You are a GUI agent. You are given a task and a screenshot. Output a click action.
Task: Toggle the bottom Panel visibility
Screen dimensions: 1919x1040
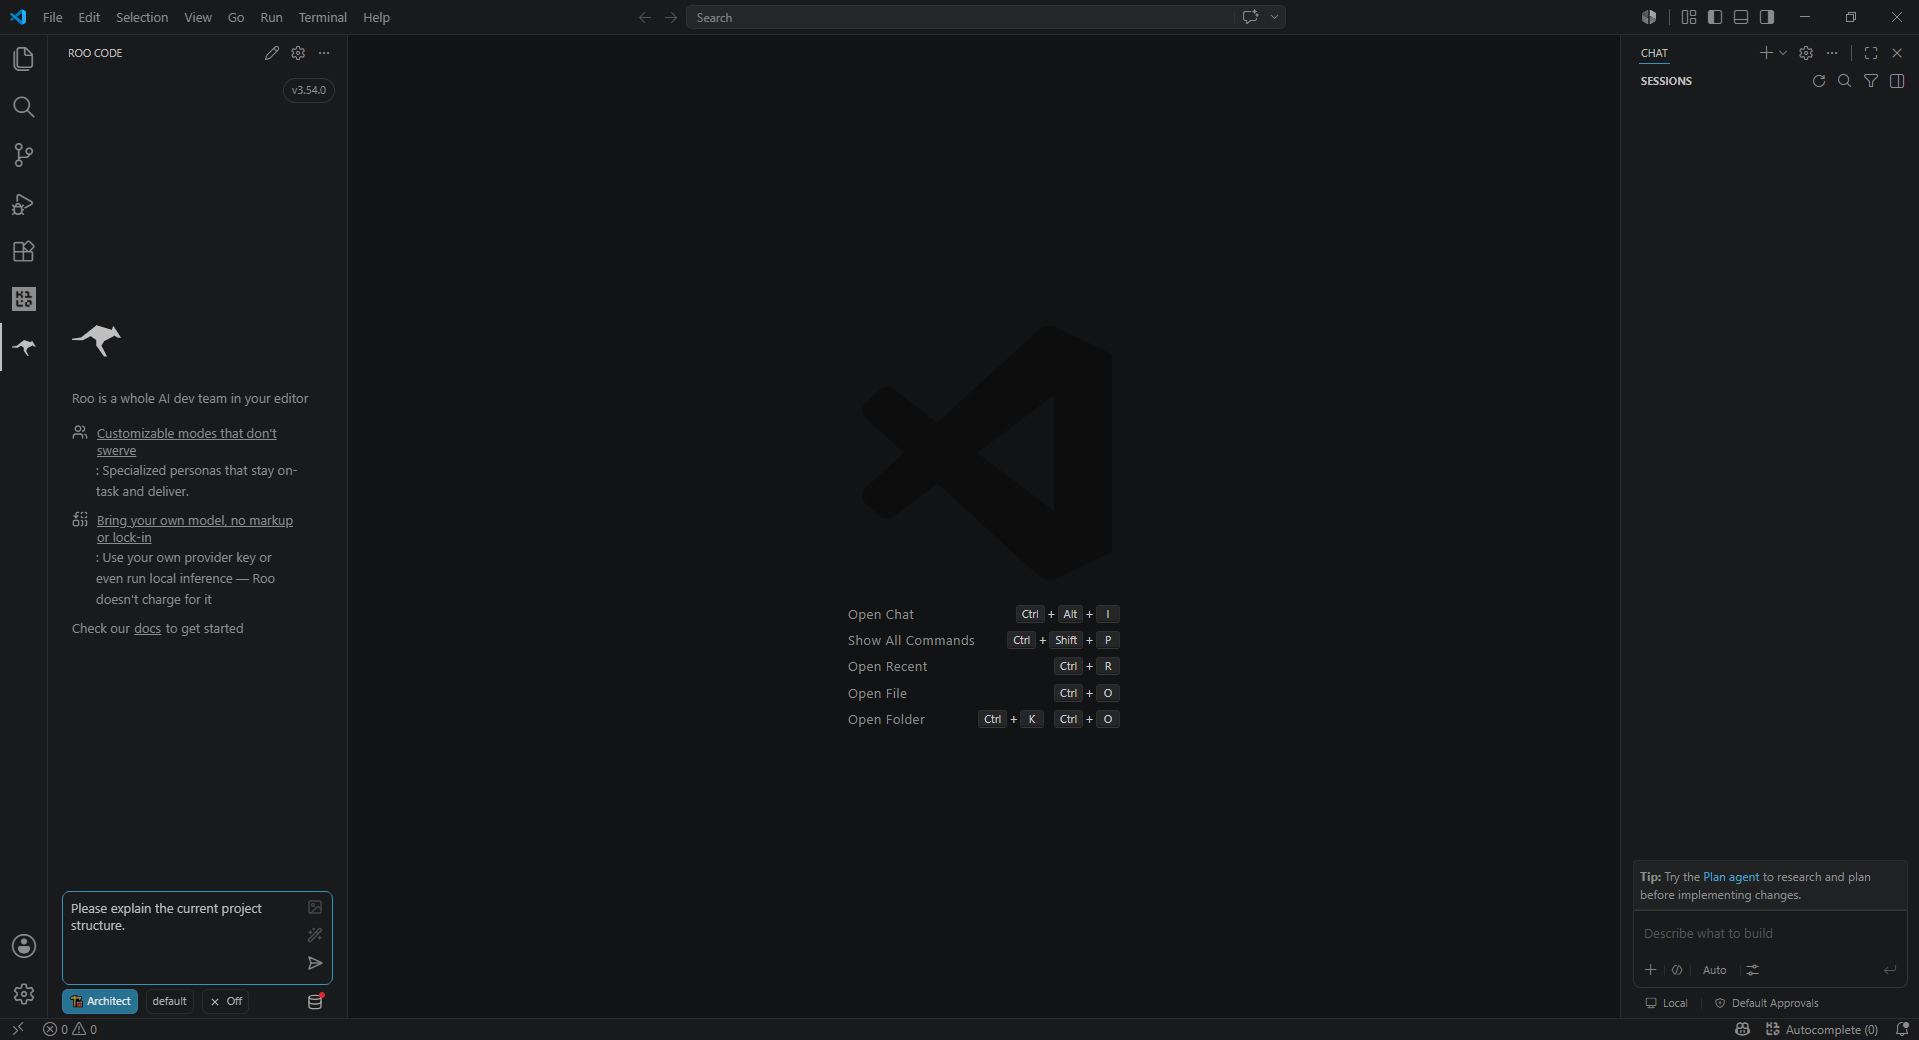pyautogui.click(x=1741, y=17)
